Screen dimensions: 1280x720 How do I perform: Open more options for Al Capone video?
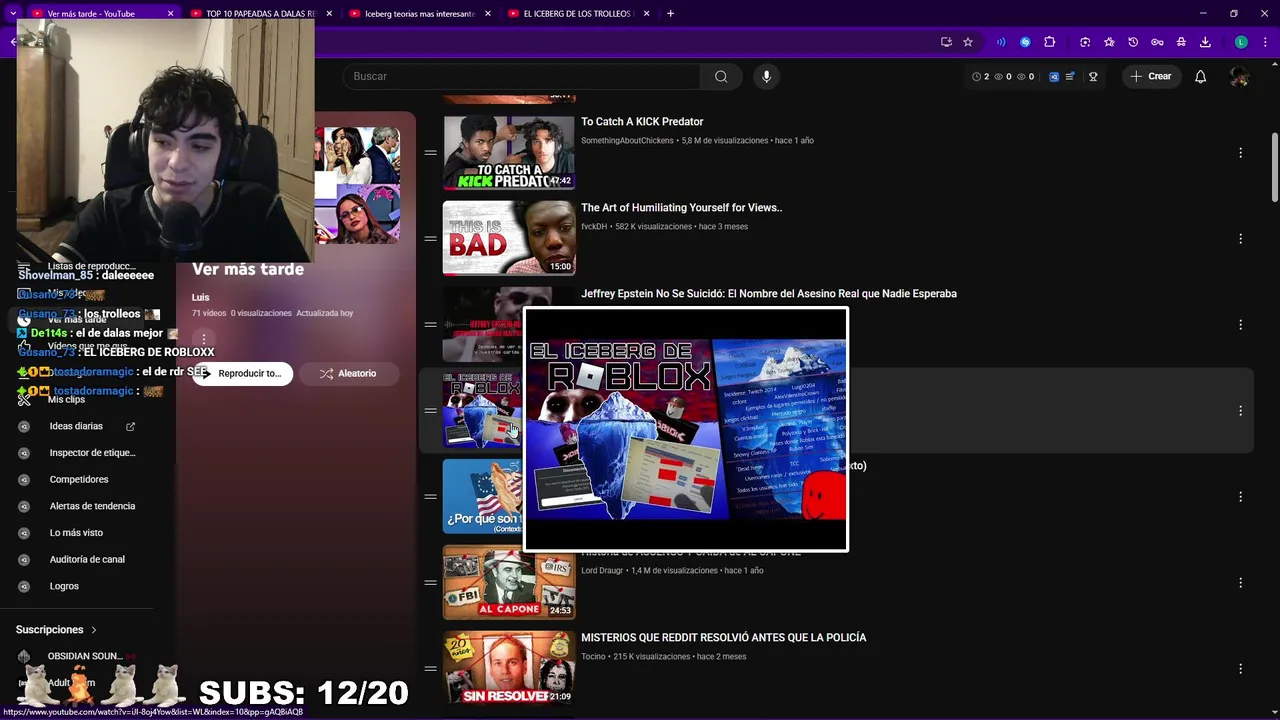tap(1240, 583)
